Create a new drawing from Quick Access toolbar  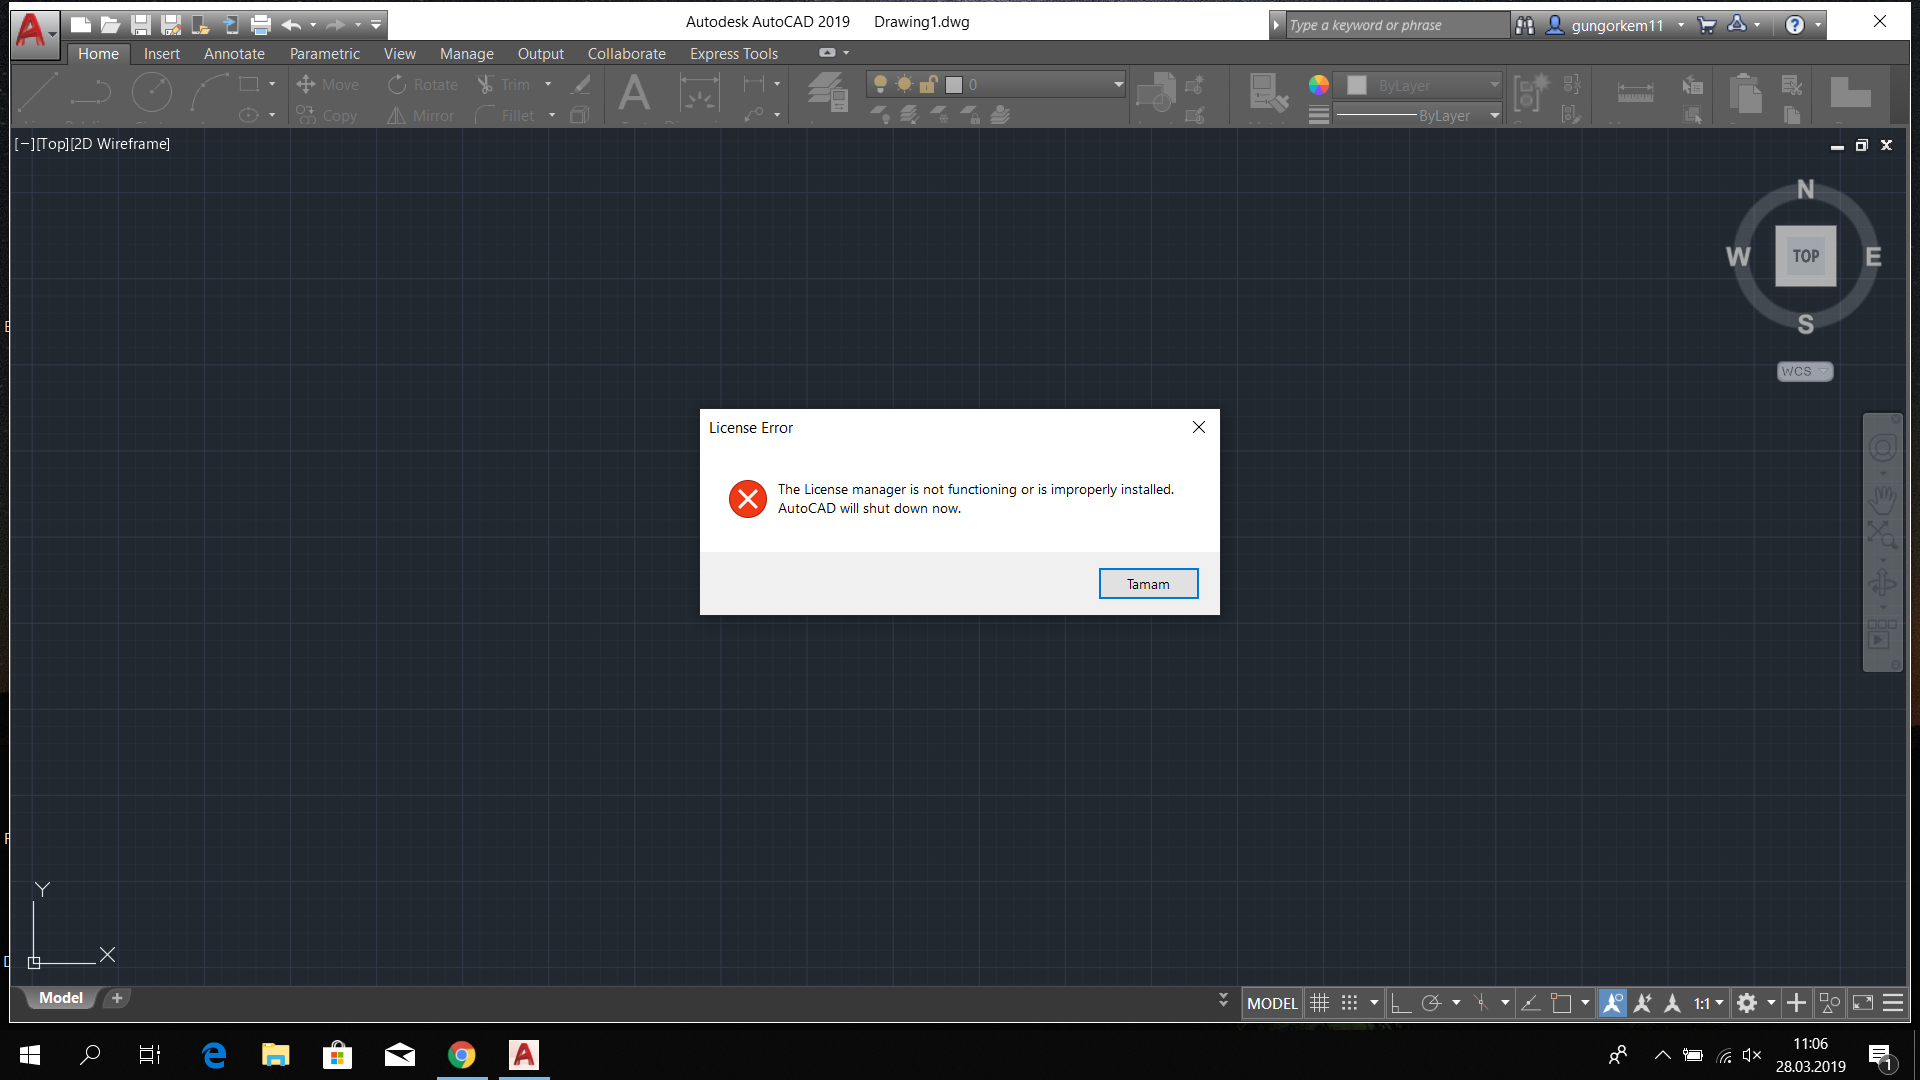(x=81, y=25)
